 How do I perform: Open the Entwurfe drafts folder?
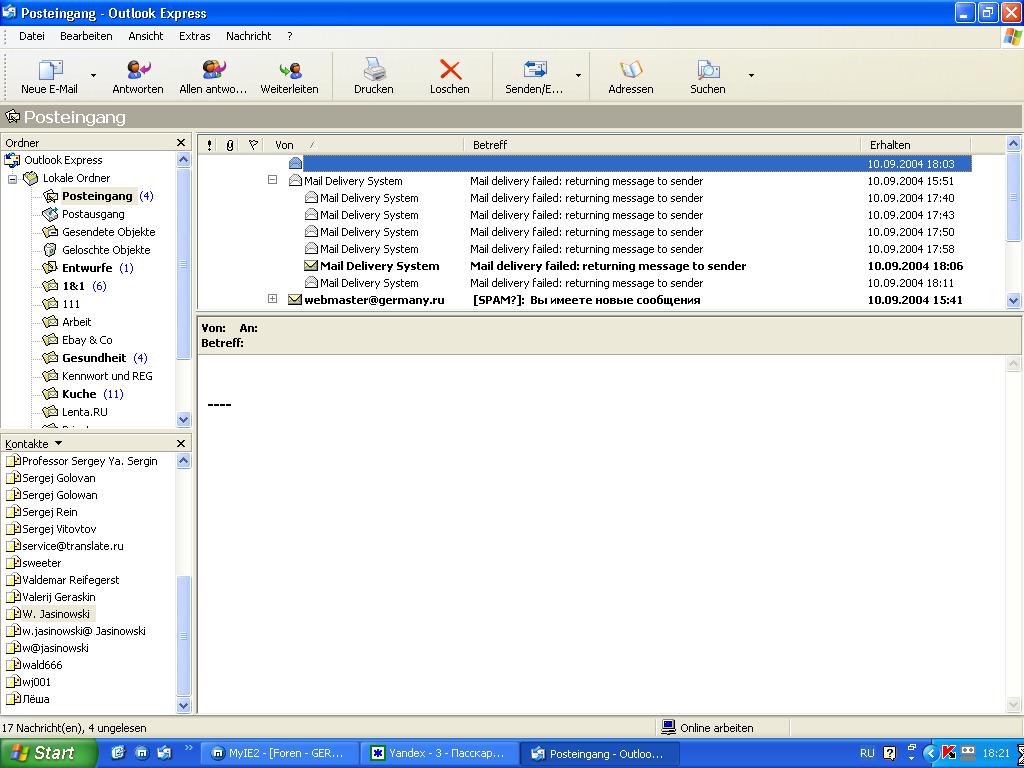click(x=87, y=268)
